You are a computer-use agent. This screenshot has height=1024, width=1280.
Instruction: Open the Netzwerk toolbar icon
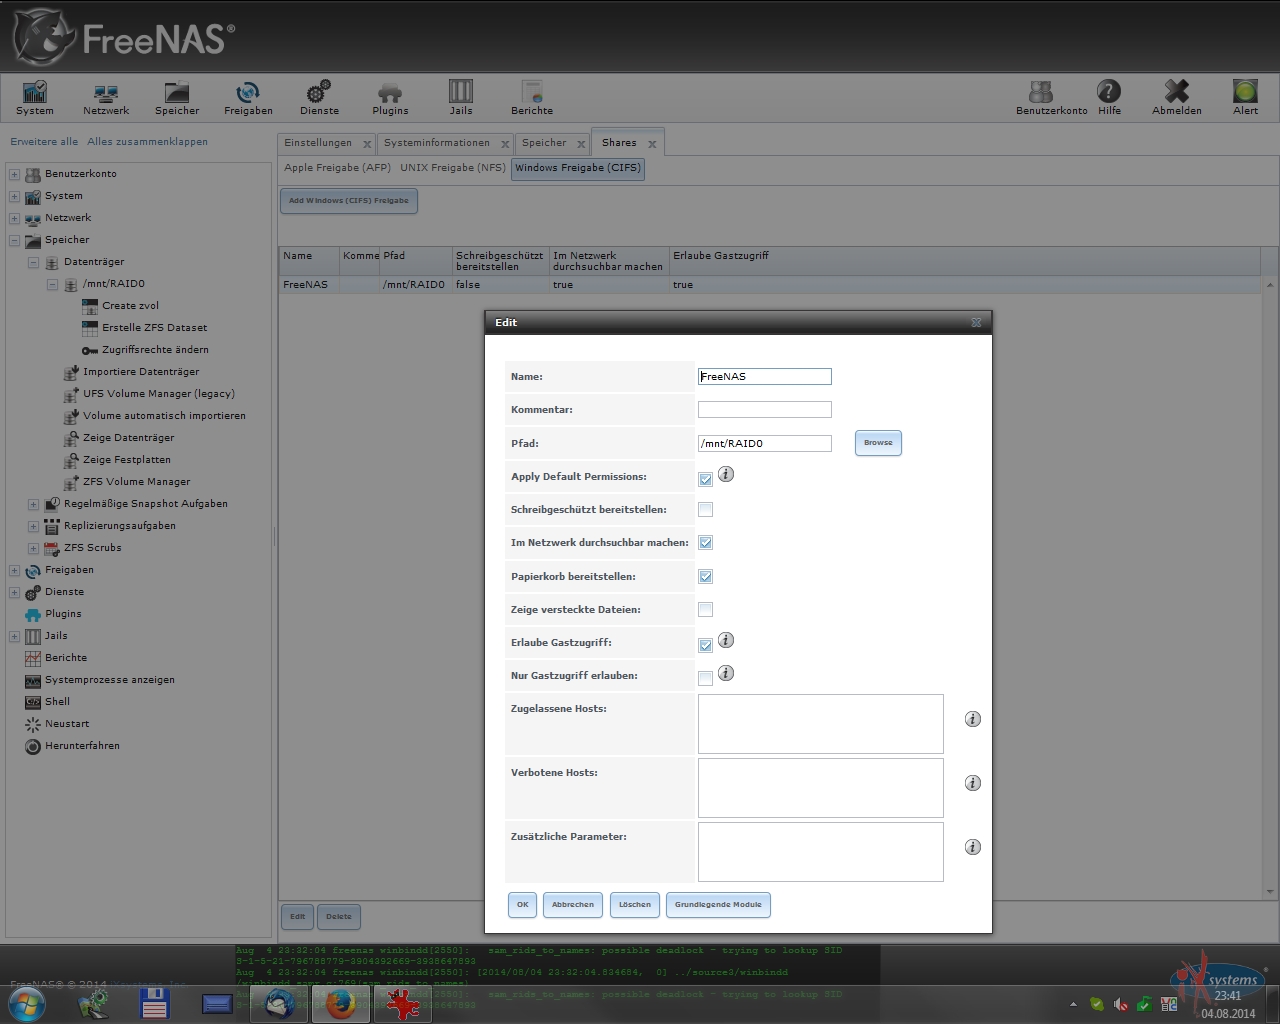[x=106, y=98]
